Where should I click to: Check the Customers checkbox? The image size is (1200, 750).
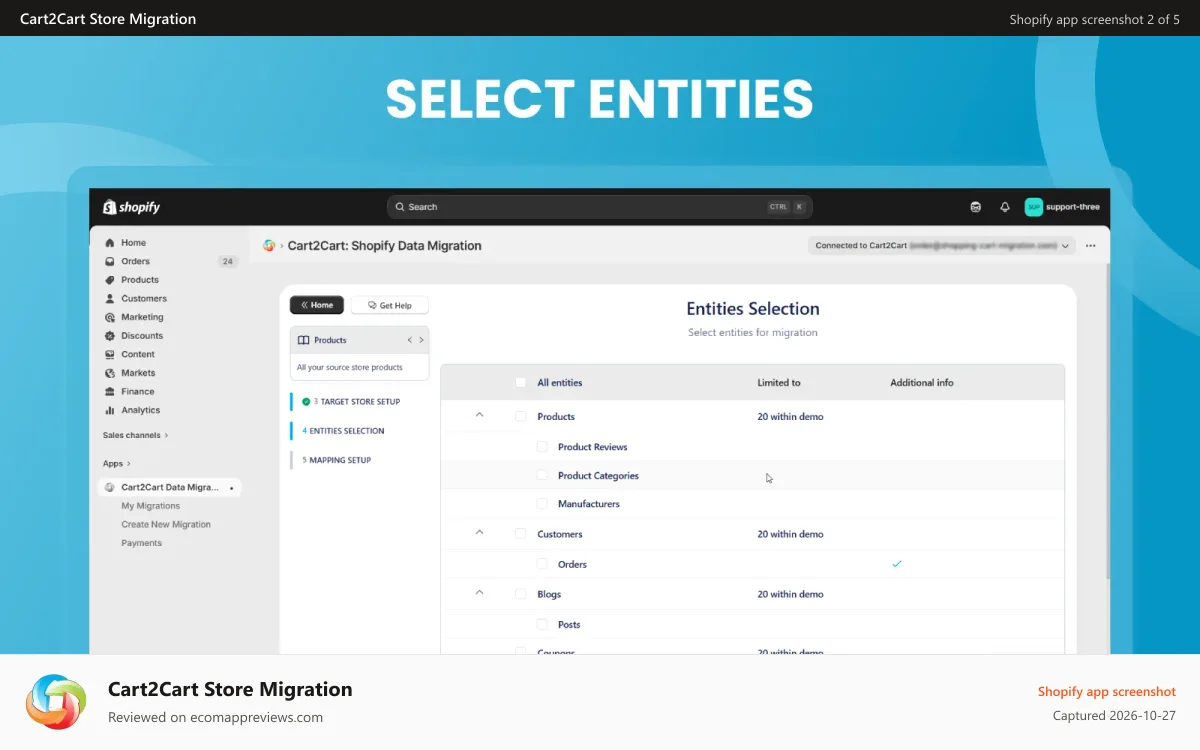520,534
